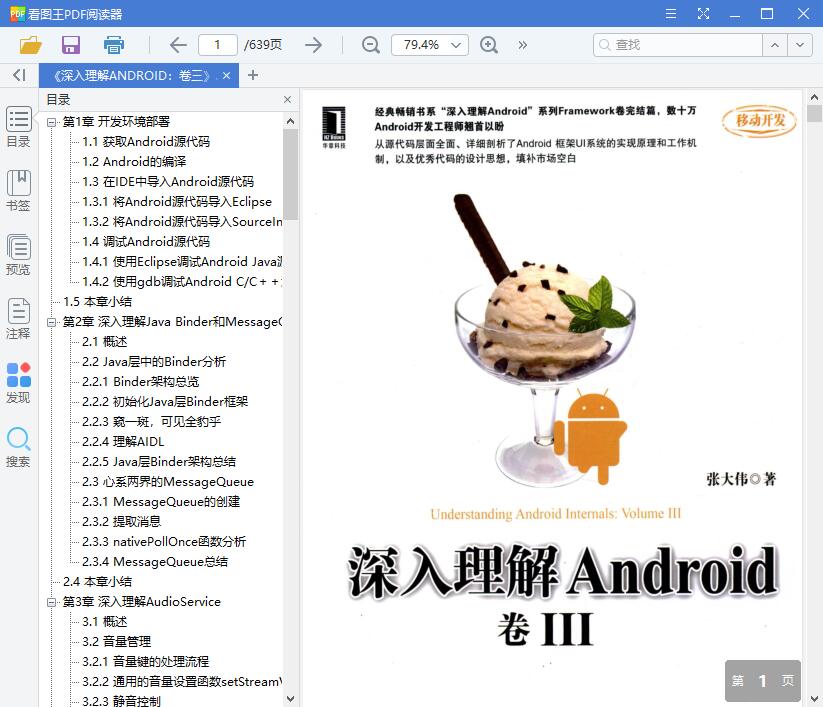The height and width of the screenshot is (707, 823).
Task: Click the 第 1 页 page indicator badge
Action: [763, 681]
